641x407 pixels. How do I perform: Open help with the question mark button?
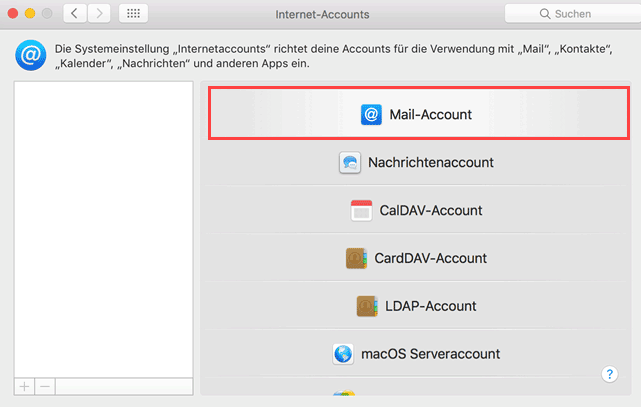pyautogui.click(x=610, y=374)
